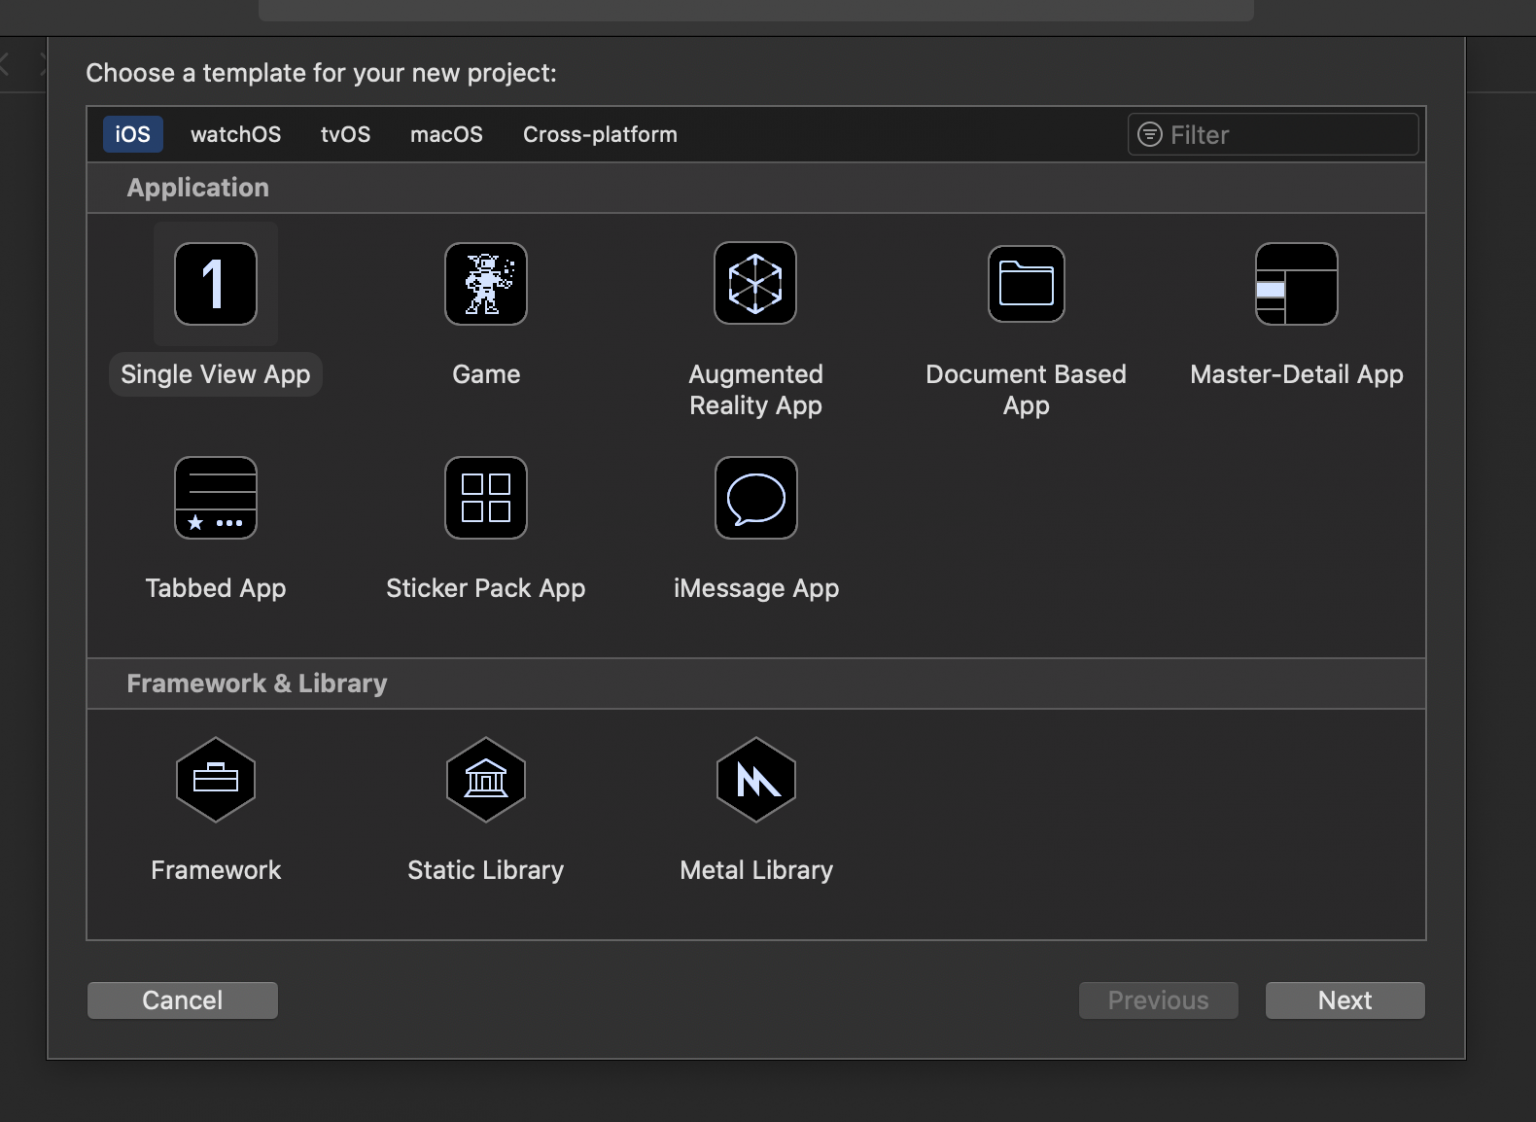
Task: Click the Next button
Action: coord(1344,1000)
